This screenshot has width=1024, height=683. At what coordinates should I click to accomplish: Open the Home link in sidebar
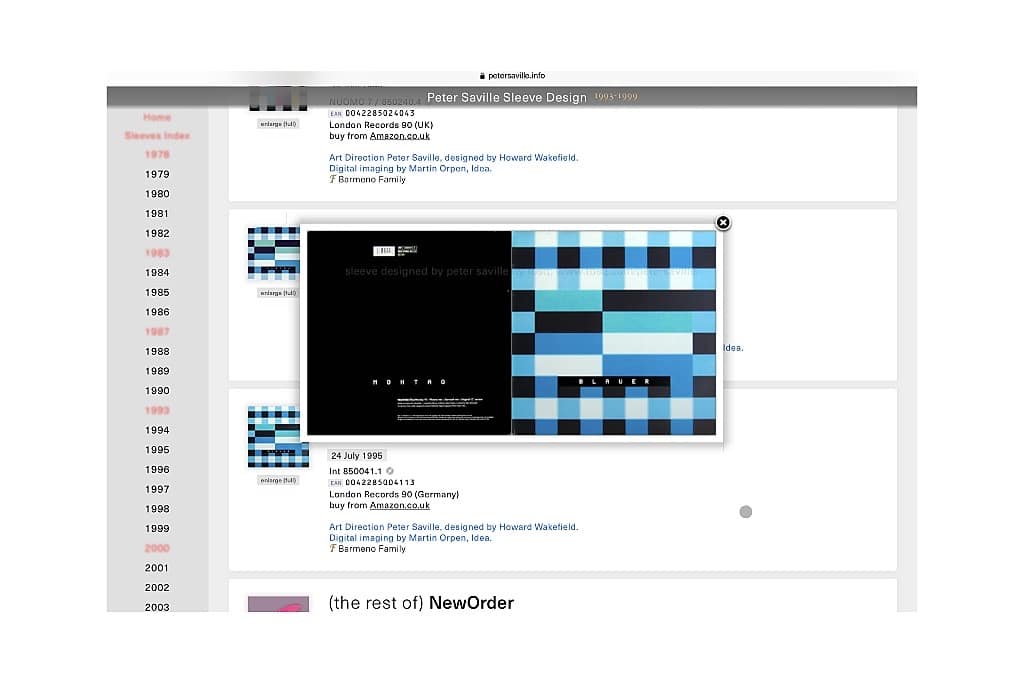(x=157, y=118)
